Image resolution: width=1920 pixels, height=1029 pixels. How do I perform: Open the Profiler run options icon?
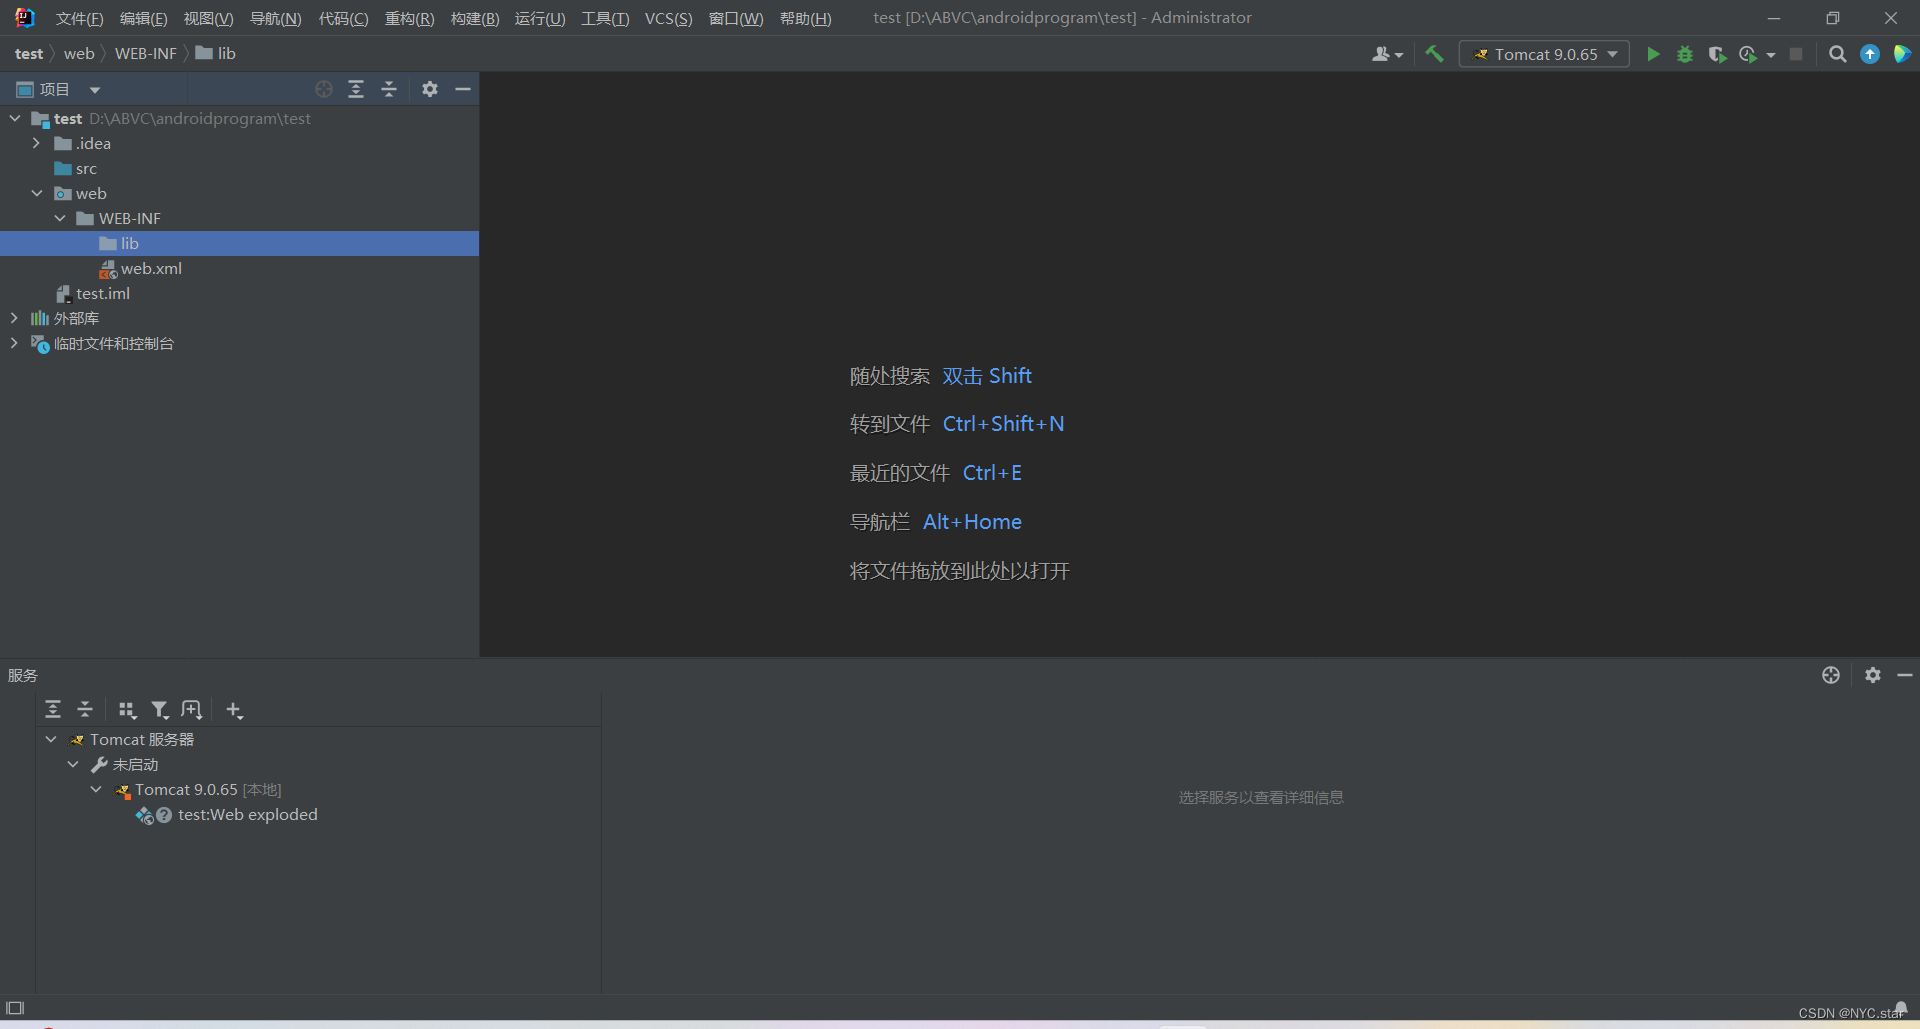pyautogui.click(x=1750, y=54)
